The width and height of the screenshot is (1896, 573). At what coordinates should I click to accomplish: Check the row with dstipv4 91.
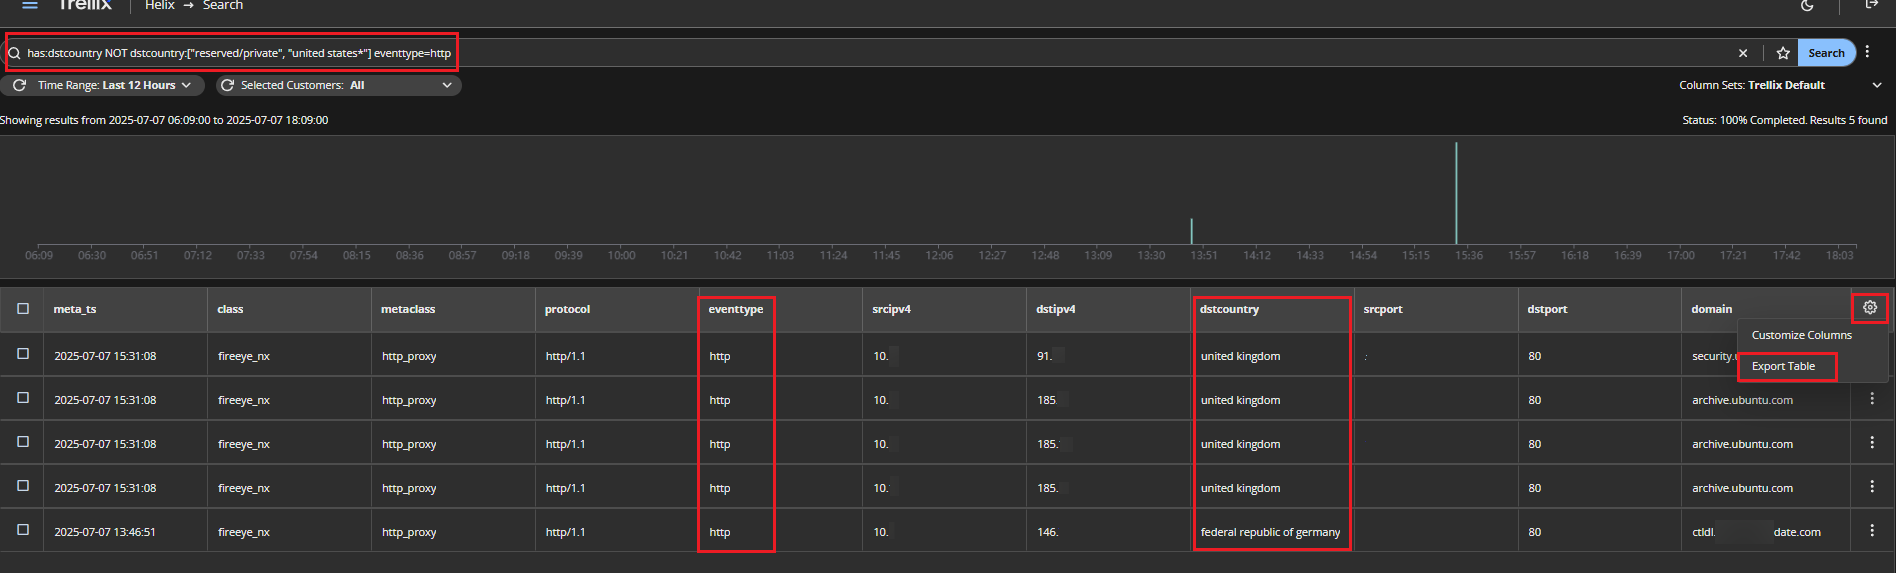click(23, 354)
